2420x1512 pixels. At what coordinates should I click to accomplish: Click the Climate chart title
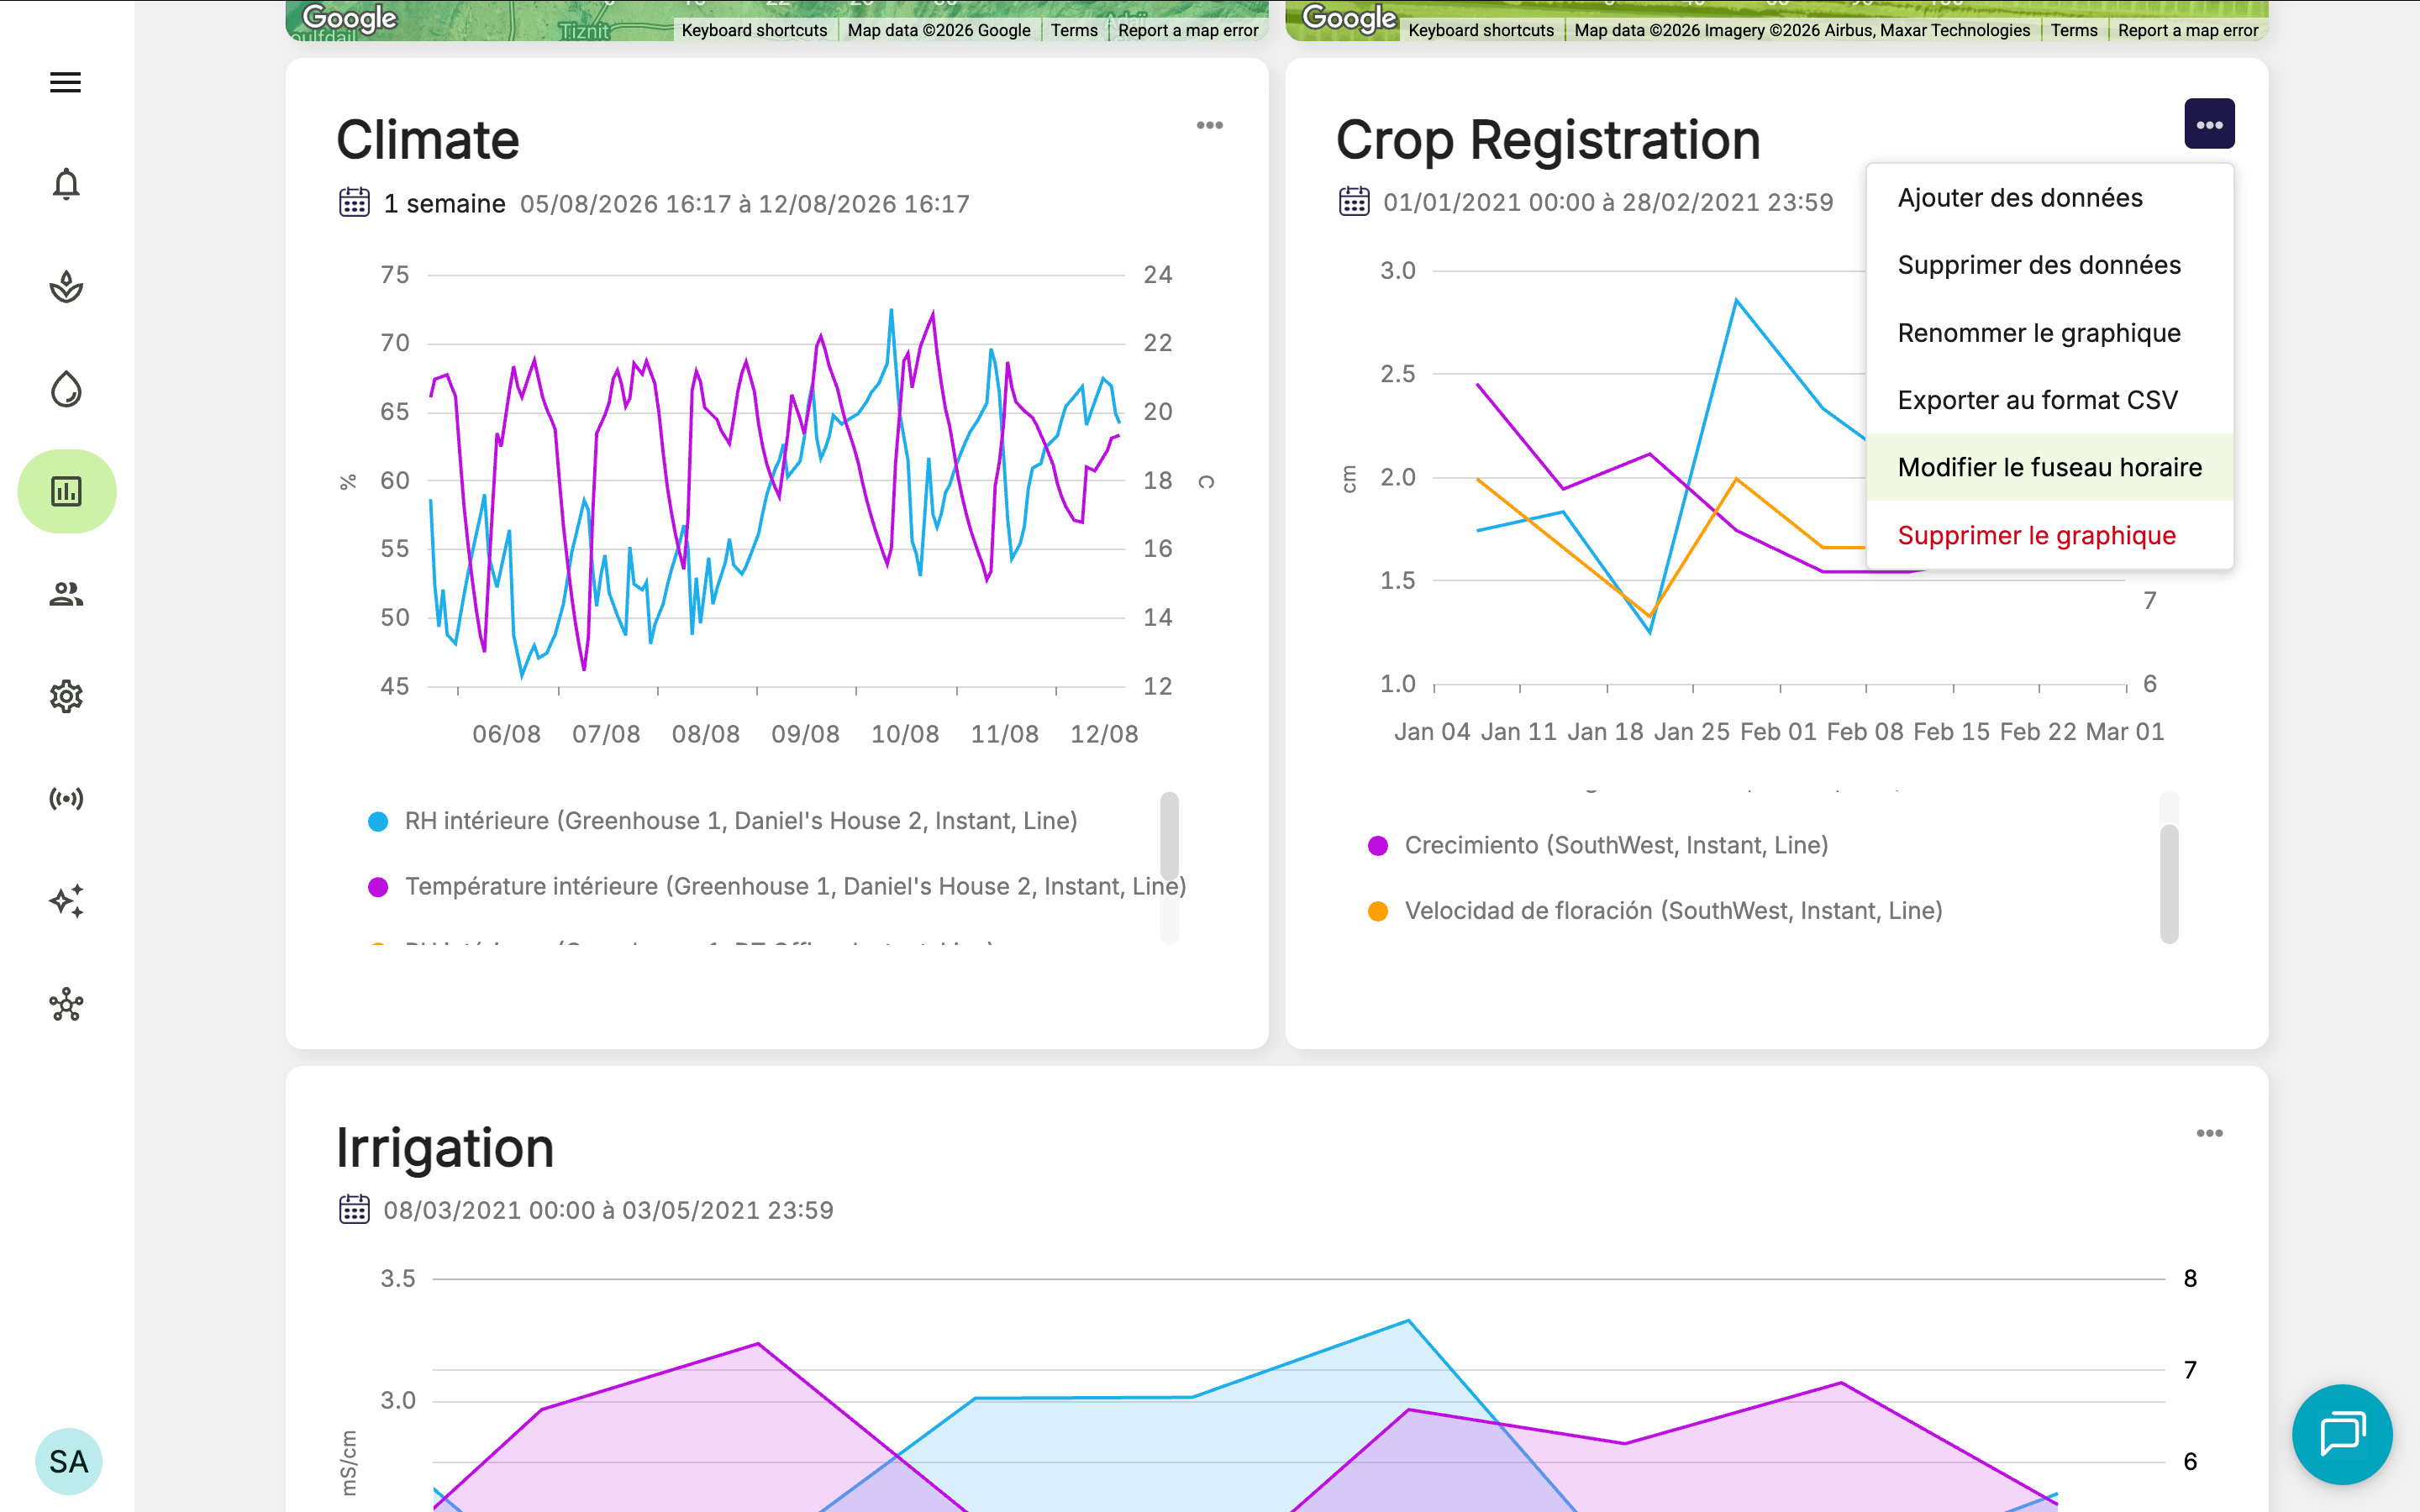coord(428,139)
